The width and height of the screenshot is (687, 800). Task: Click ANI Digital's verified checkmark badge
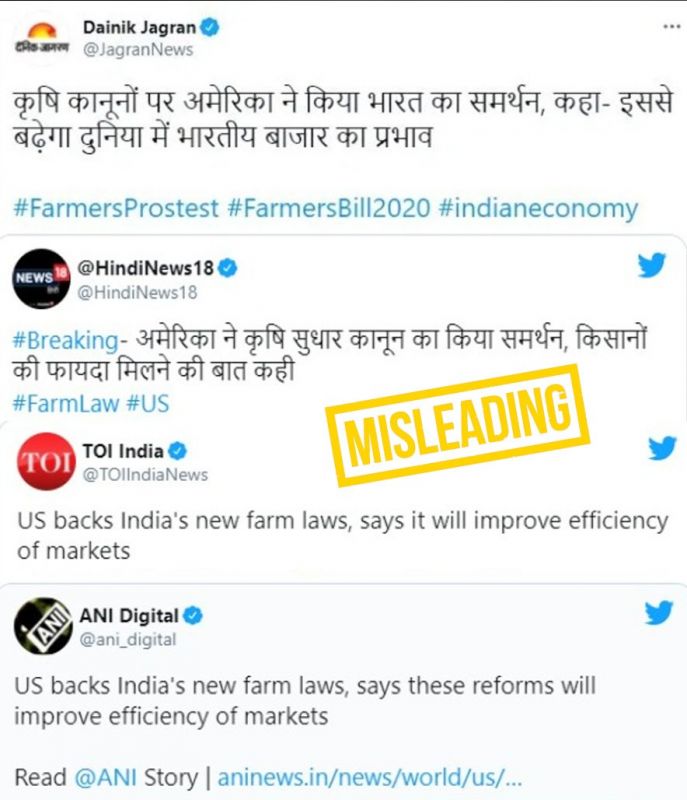193,616
